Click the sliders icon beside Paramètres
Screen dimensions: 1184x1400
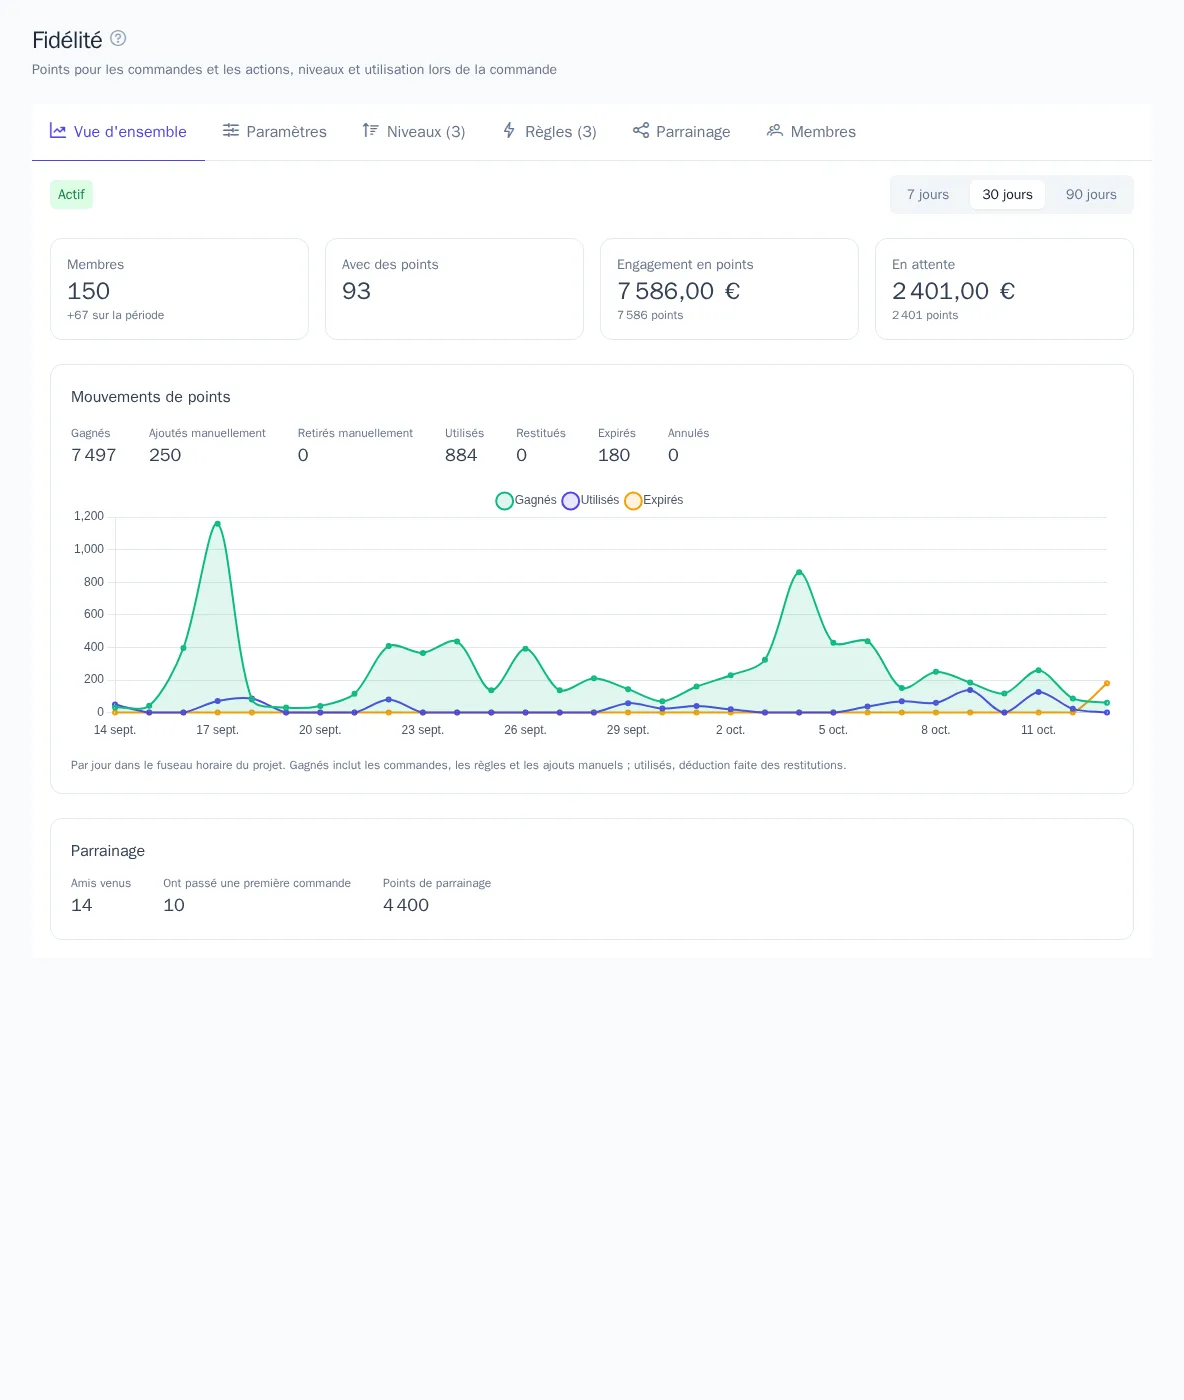[x=231, y=131]
